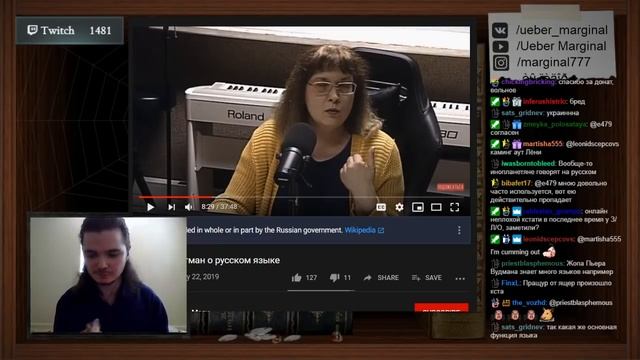640x360 pixels.
Task: Click the video timestamp 8:29 / 37:48
Action: [219, 207]
